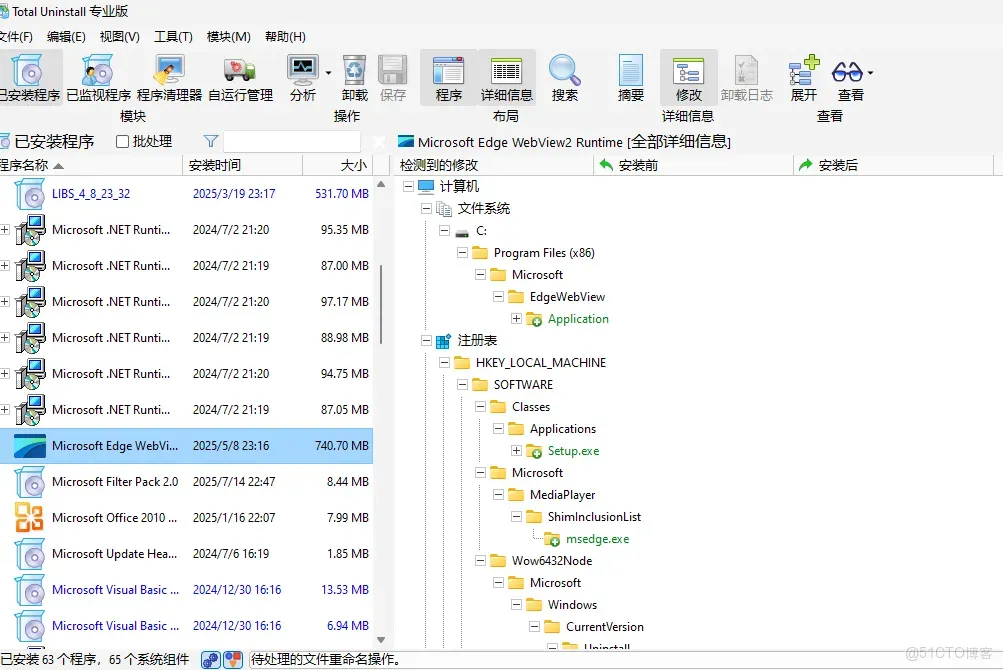
Task: Click inside the filter text input field
Action: click(x=292, y=141)
